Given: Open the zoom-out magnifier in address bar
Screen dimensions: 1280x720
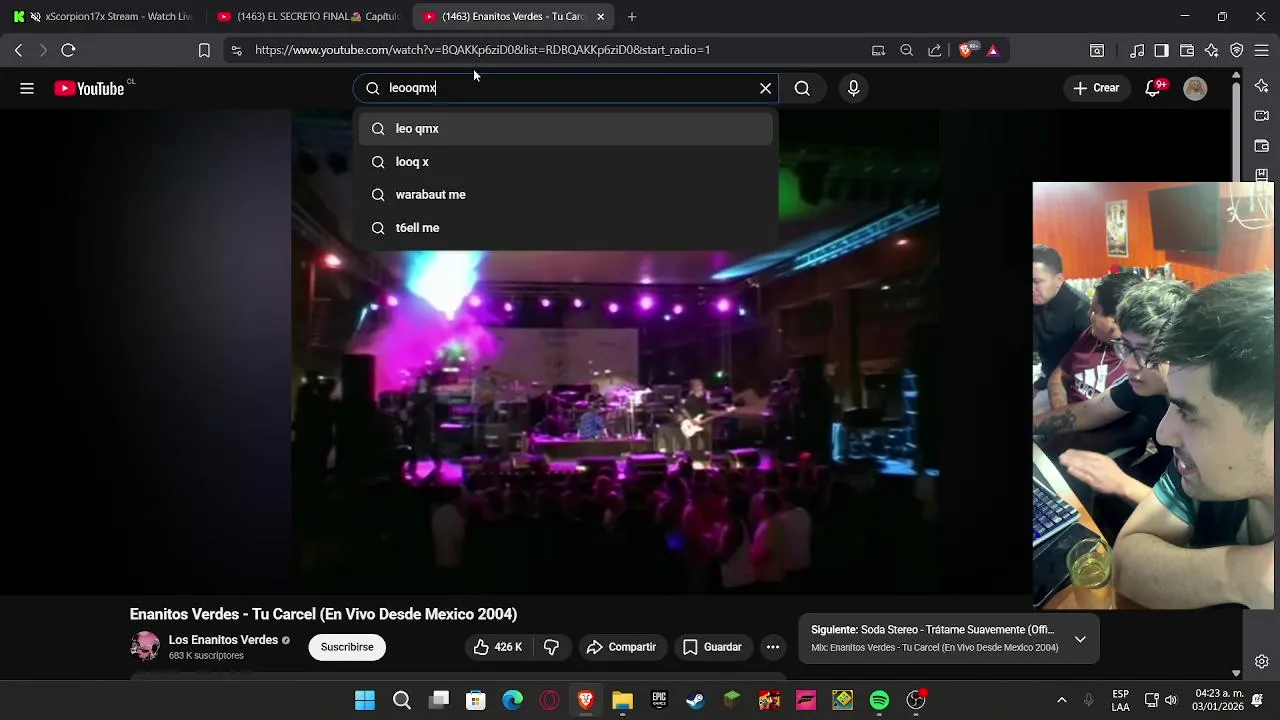Looking at the screenshot, I should (906, 50).
